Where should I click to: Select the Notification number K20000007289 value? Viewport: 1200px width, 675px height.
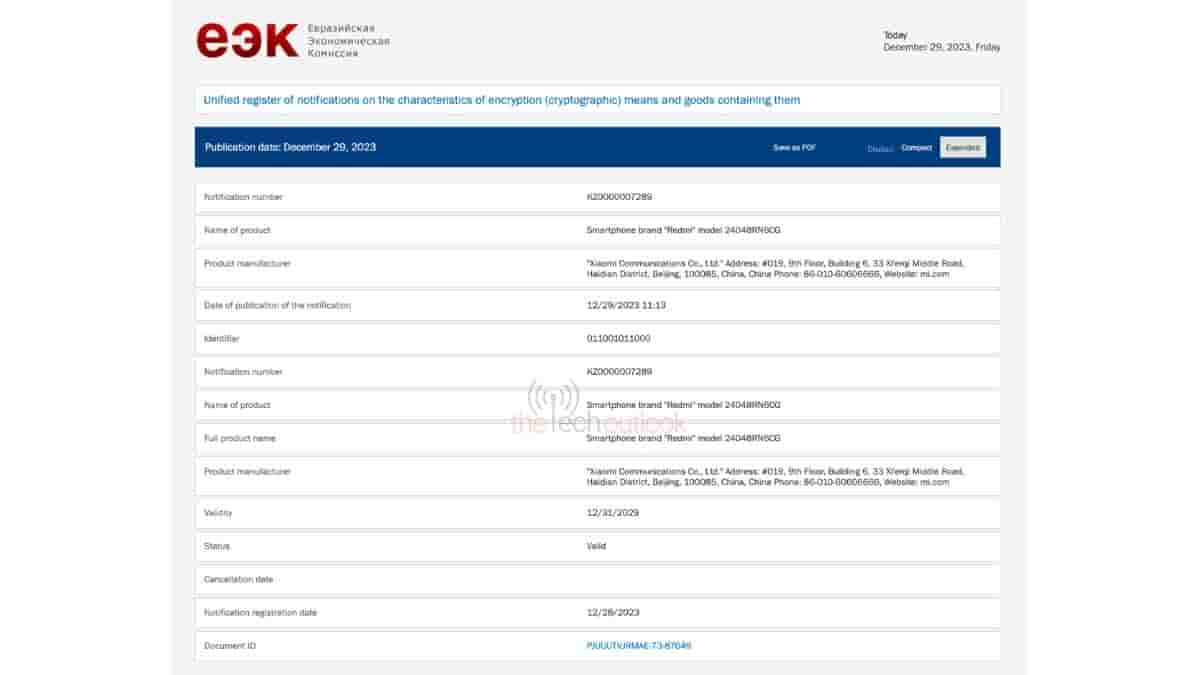[619, 197]
